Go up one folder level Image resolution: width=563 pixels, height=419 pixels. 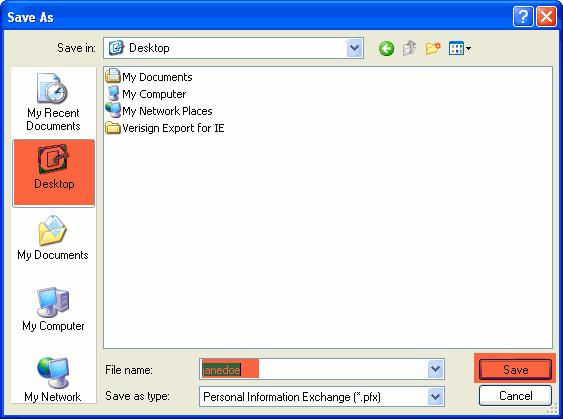(409, 48)
